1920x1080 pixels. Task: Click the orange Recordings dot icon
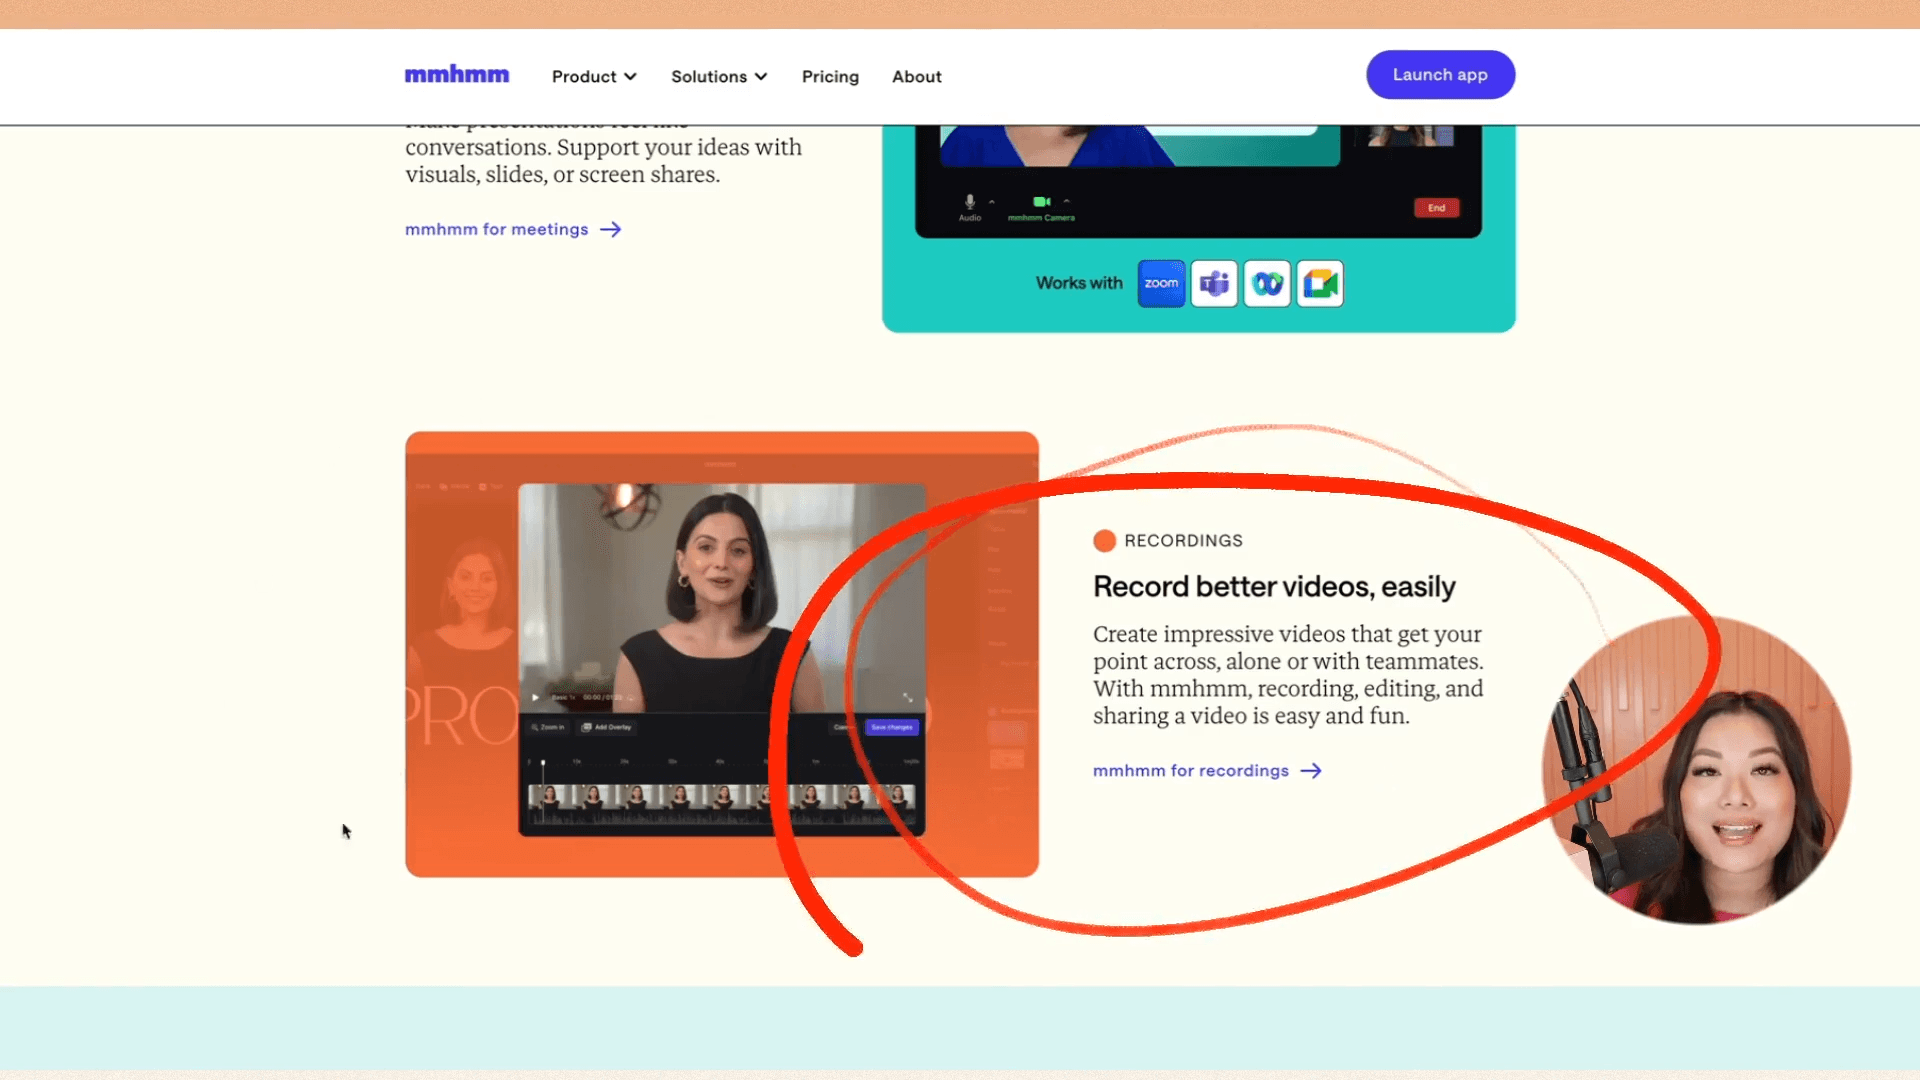[x=1104, y=541]
